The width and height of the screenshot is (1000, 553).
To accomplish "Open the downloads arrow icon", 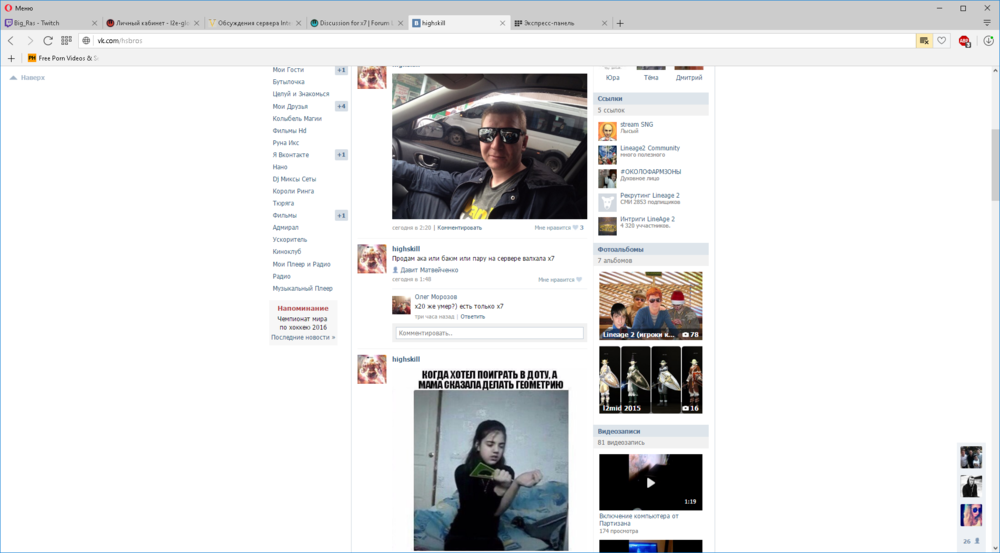I will (988, 41).
